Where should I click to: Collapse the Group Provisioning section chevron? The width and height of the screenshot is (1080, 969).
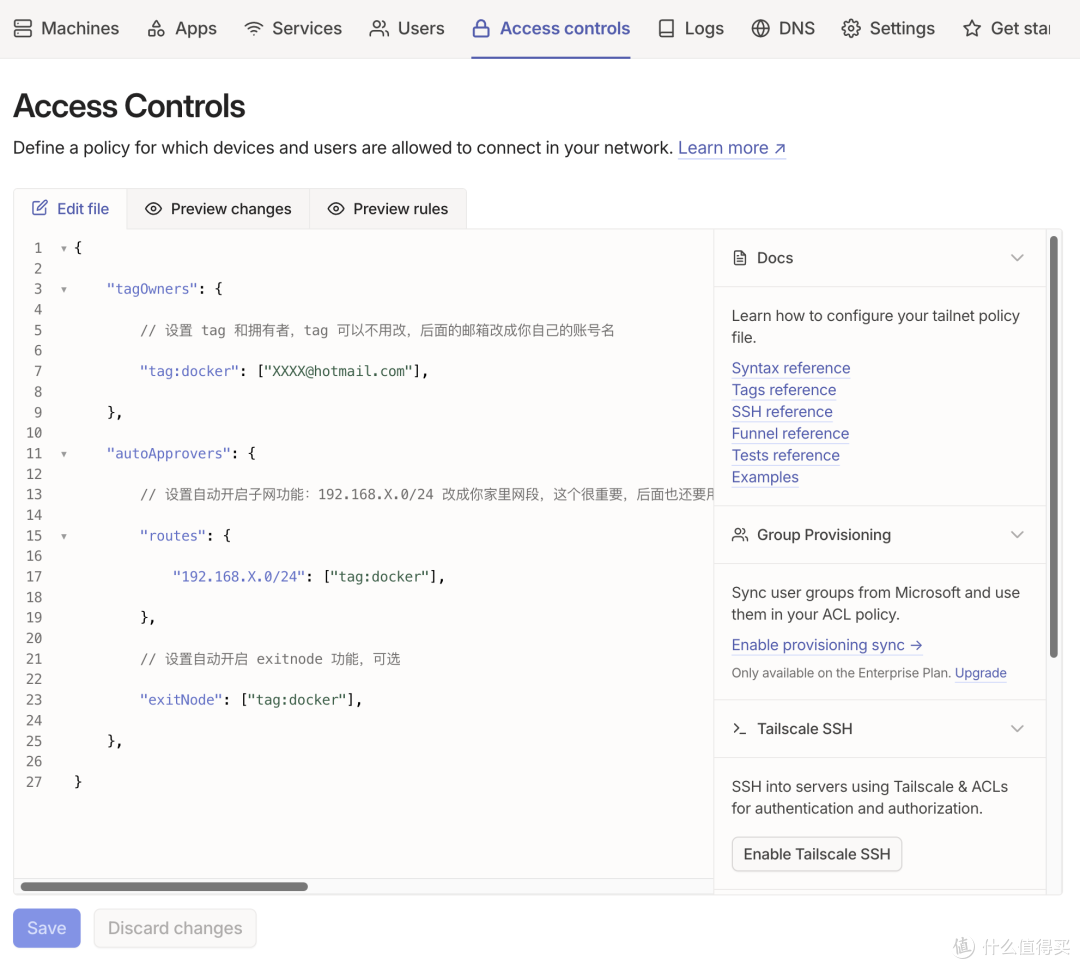tap(1017, 534)
